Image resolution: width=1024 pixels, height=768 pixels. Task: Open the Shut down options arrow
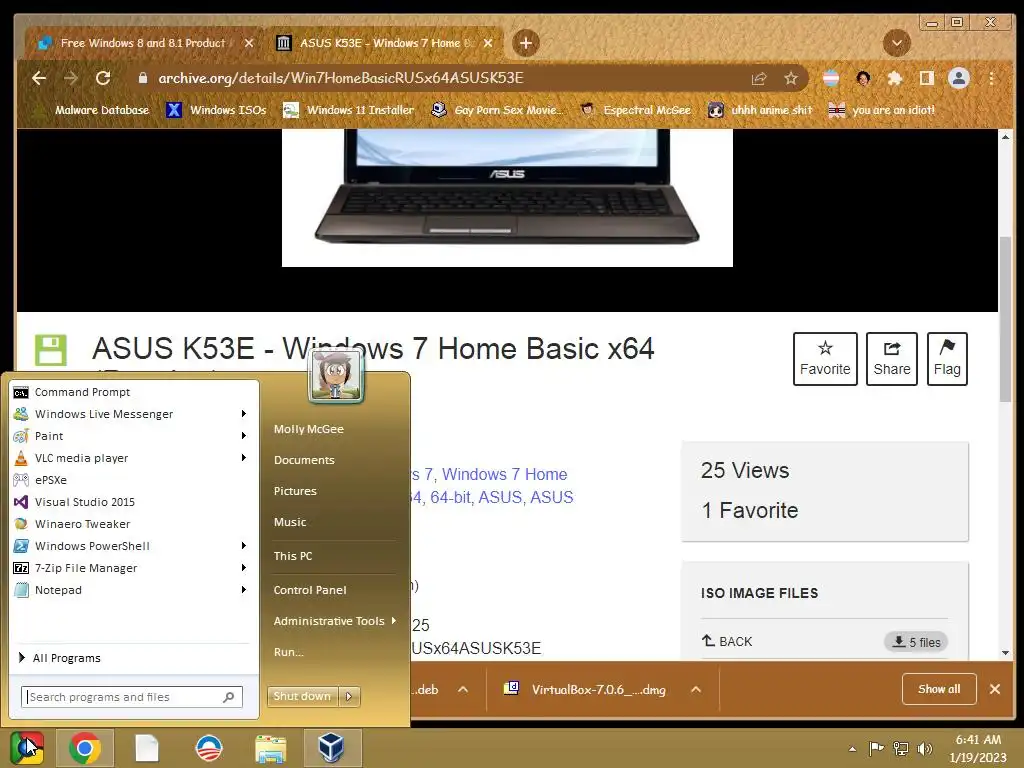pyautogui.click(x=349, y=696)
